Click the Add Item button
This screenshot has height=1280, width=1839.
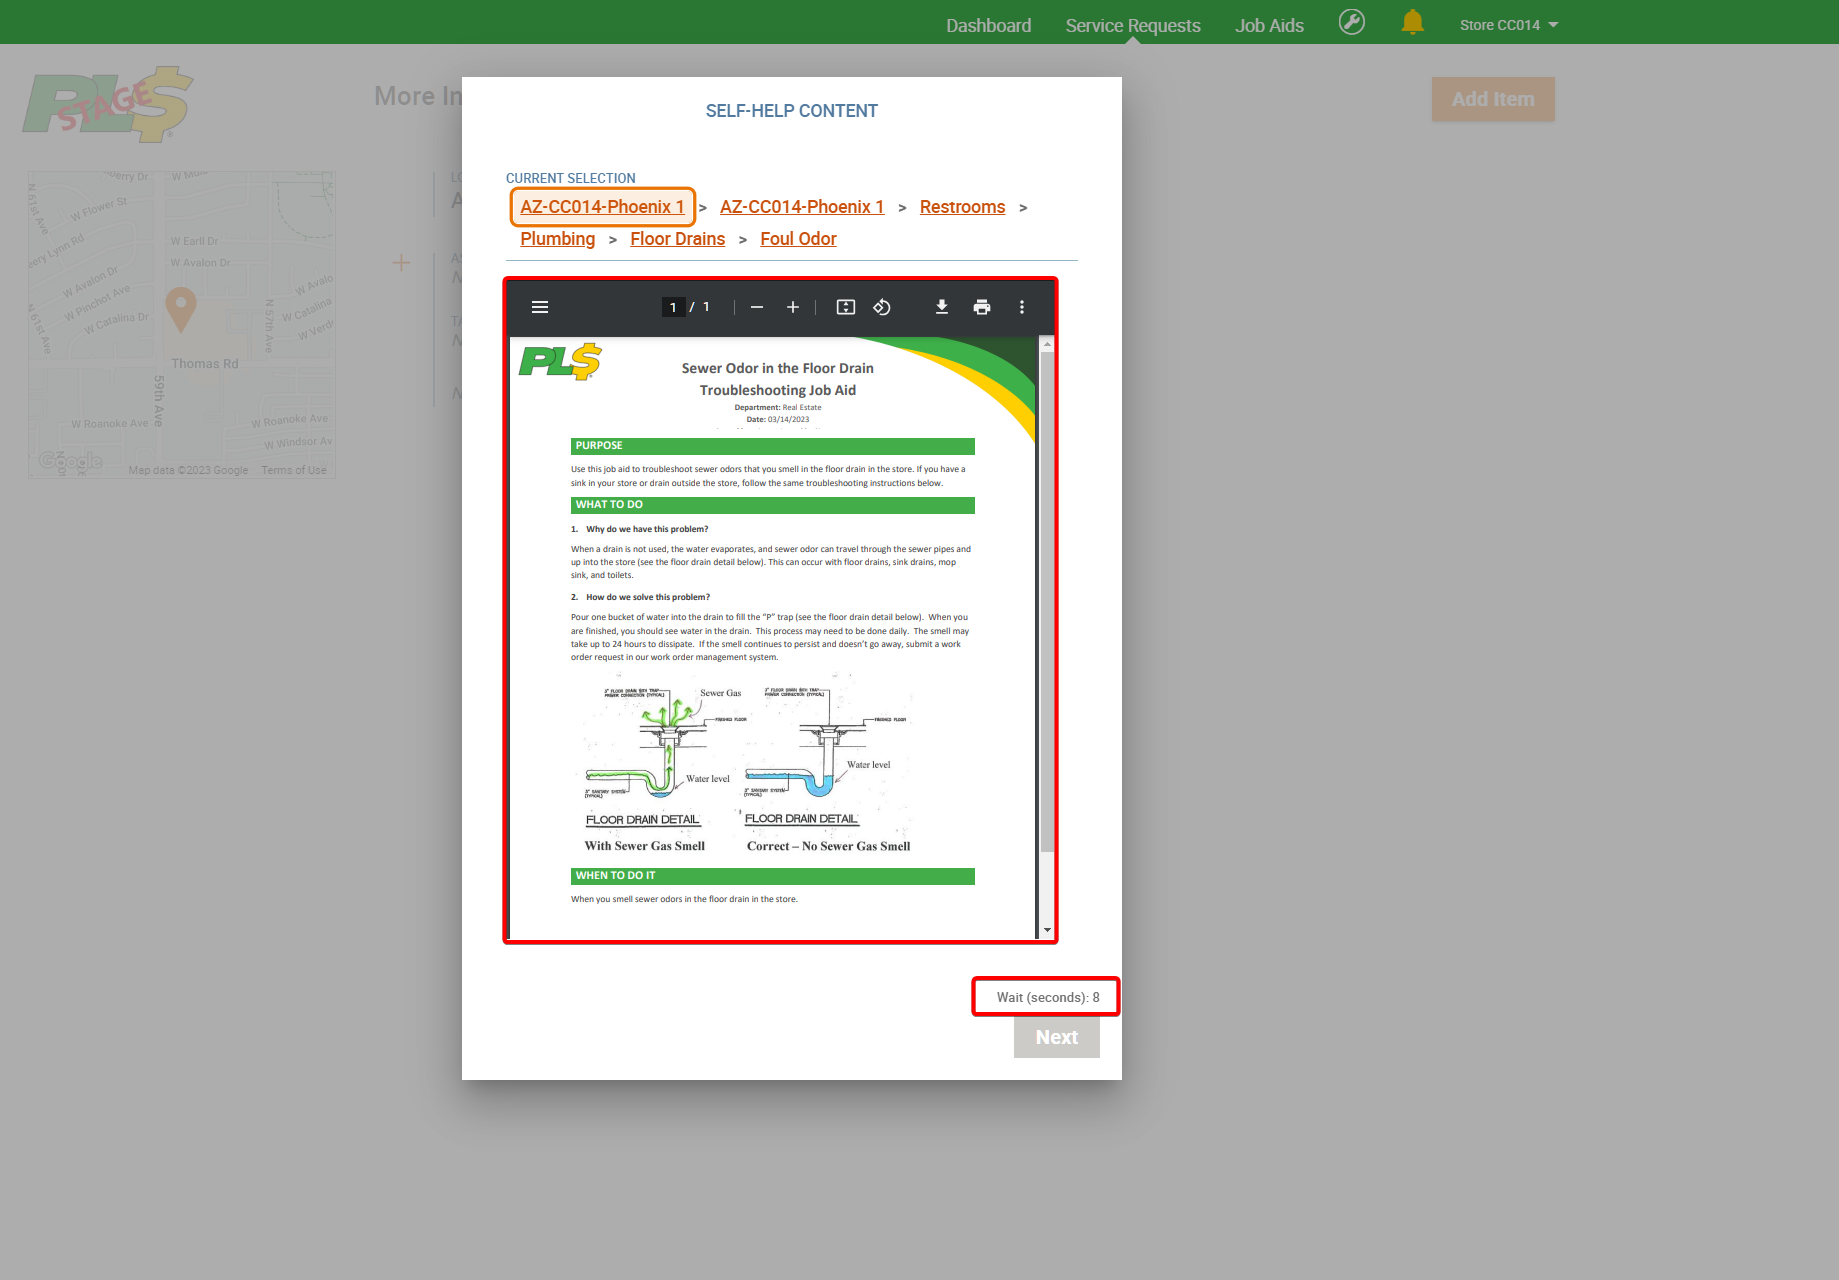(1492, 99)
